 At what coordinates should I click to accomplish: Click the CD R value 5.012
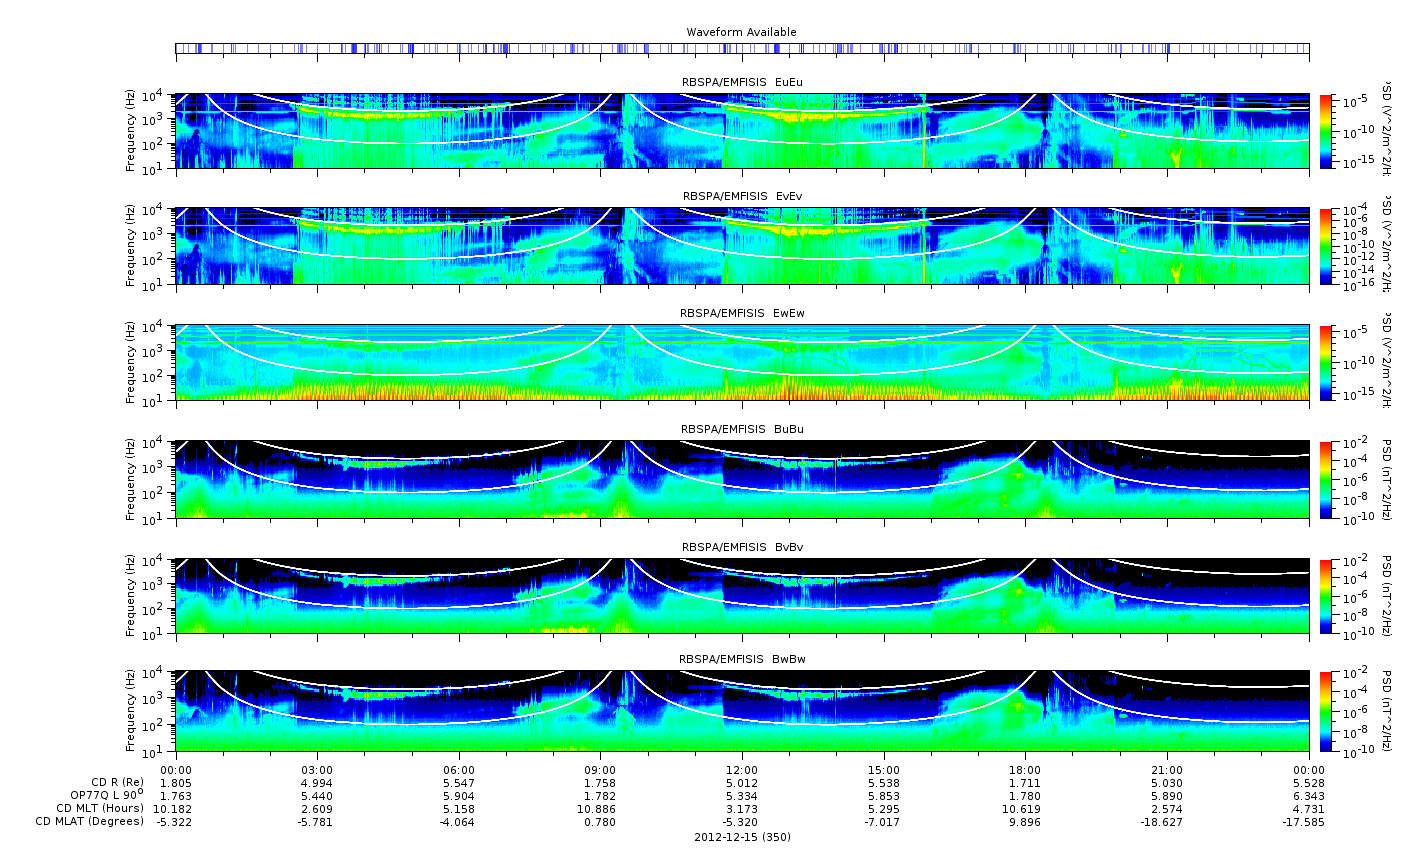click(742, 782)
